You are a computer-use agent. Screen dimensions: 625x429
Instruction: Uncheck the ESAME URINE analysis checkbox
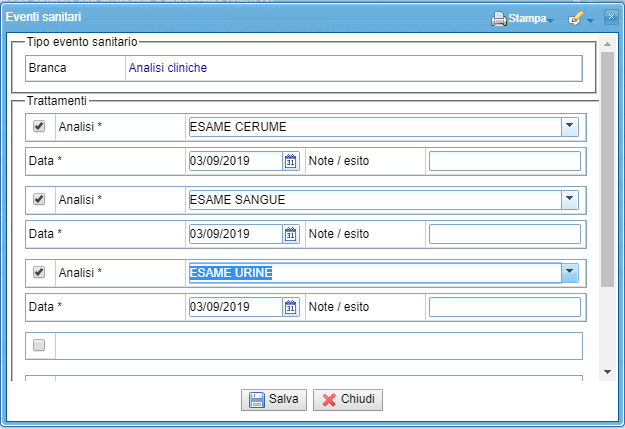point(39,272)
